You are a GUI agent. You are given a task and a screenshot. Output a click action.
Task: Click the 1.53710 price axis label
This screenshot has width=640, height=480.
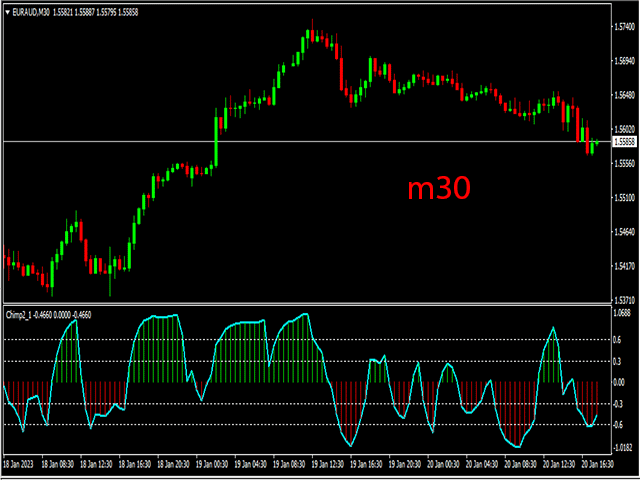coord(624,301)
